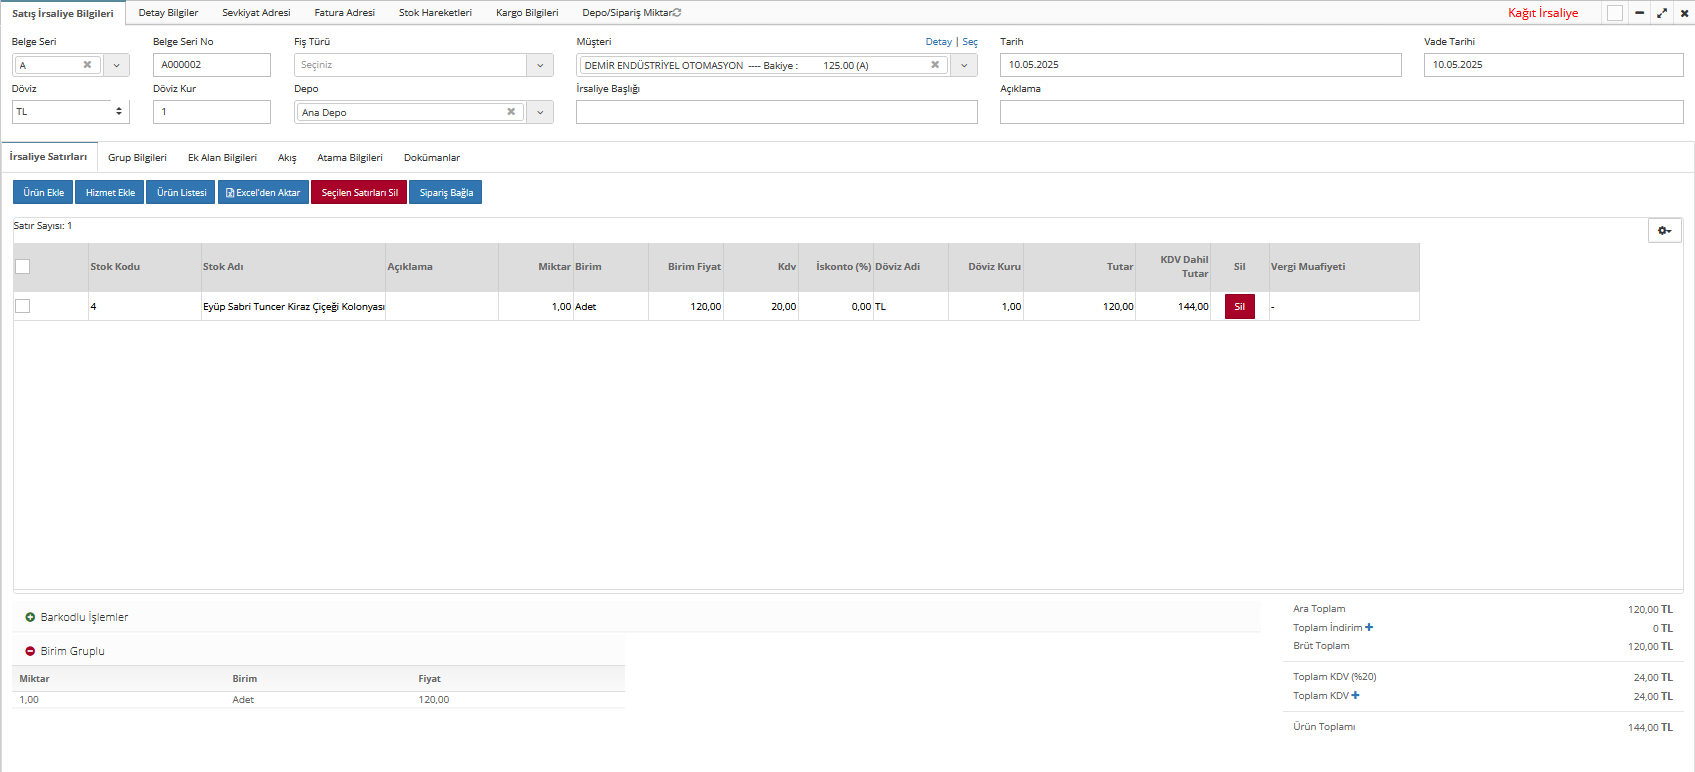Open the Depo dropdown arrow
The width and height of the screenshot is (1695, 772).
click(540, 112)
